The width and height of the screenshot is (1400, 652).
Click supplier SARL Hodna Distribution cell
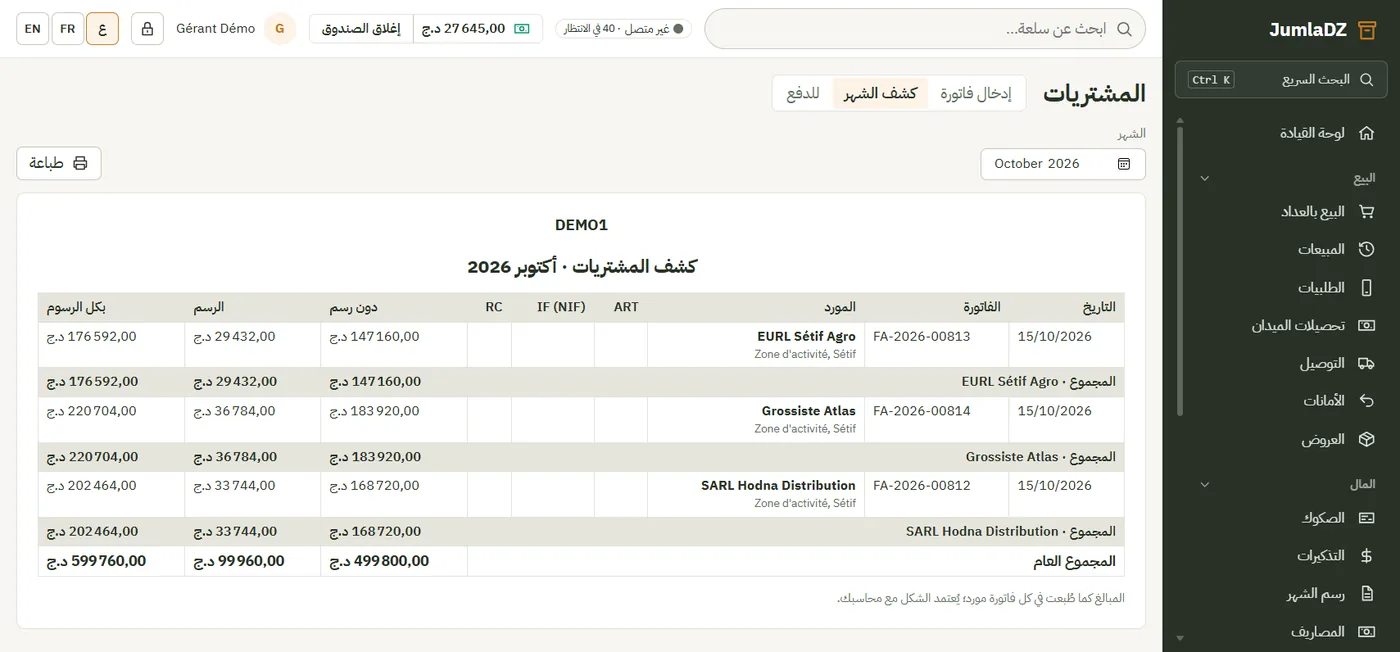[756, 495]
